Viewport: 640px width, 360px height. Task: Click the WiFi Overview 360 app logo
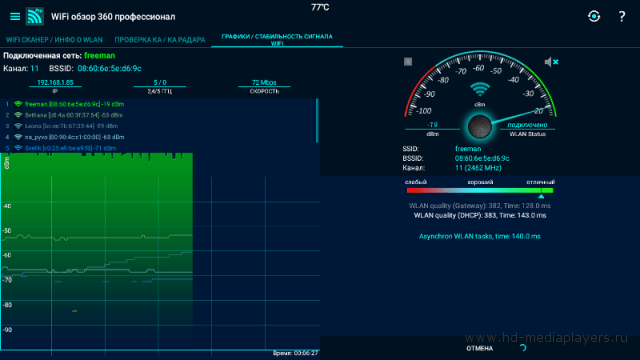pyautogui.click(x=35, y=16)
